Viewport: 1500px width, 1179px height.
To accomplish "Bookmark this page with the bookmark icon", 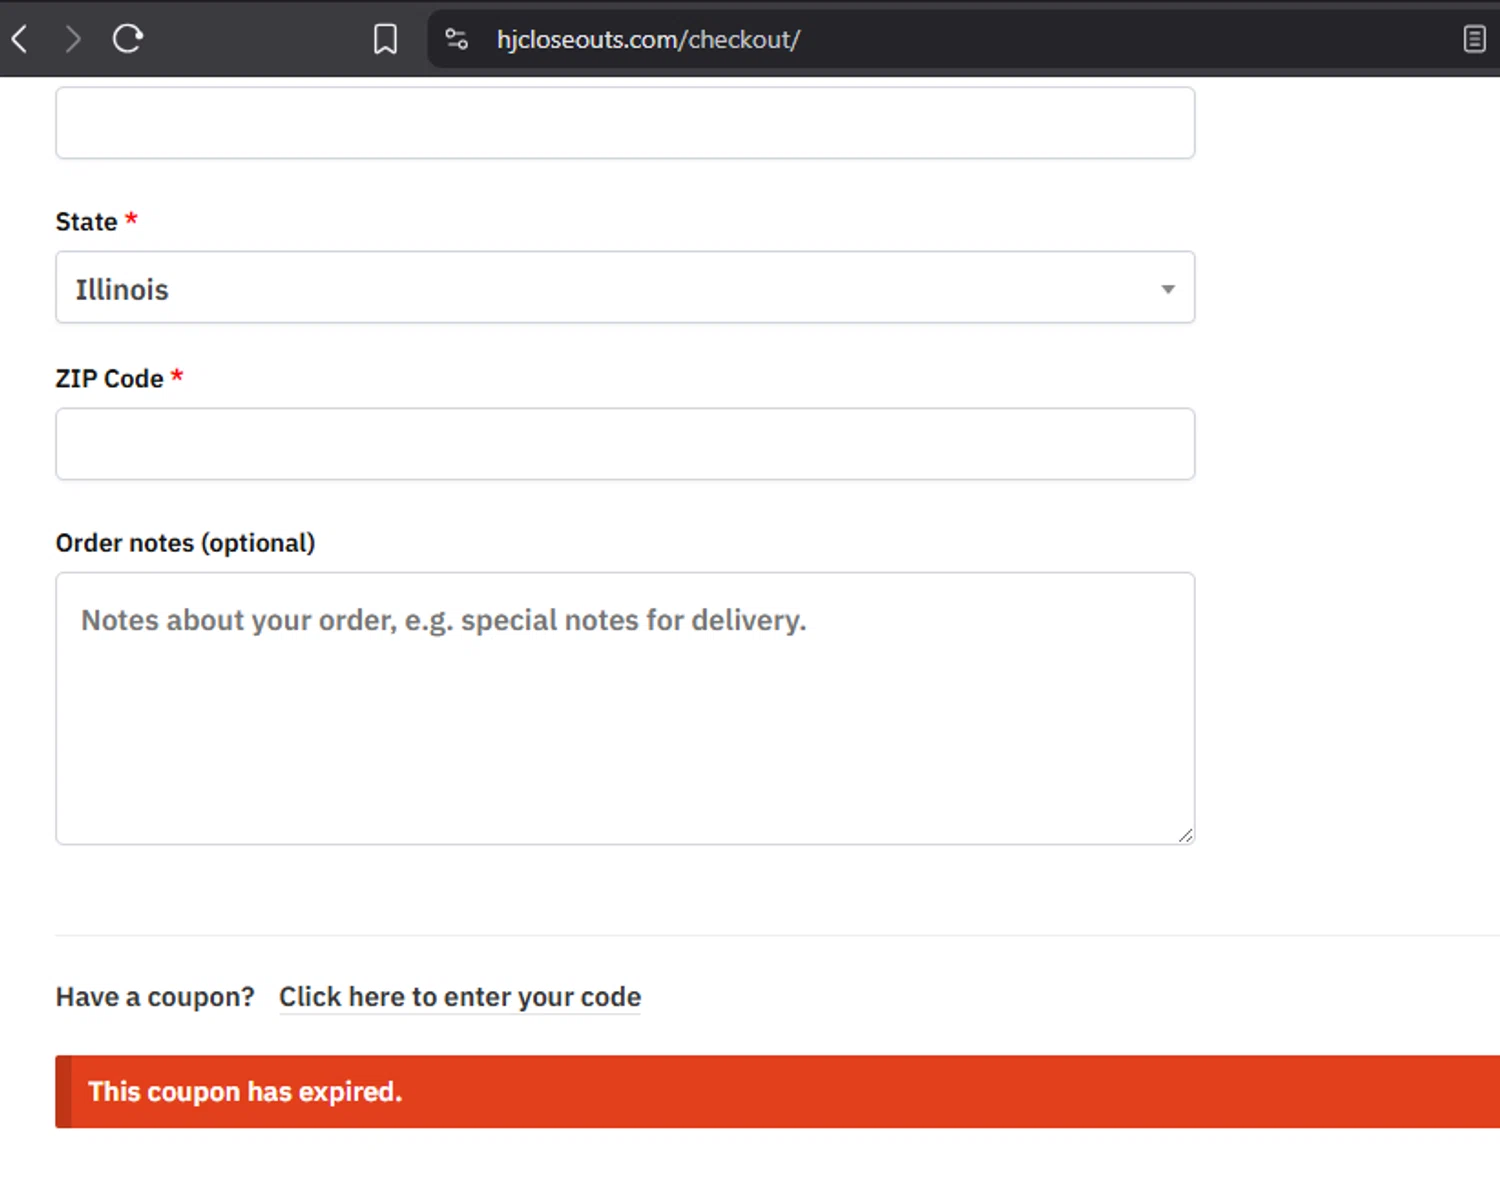I will click(x=385, y=39).
